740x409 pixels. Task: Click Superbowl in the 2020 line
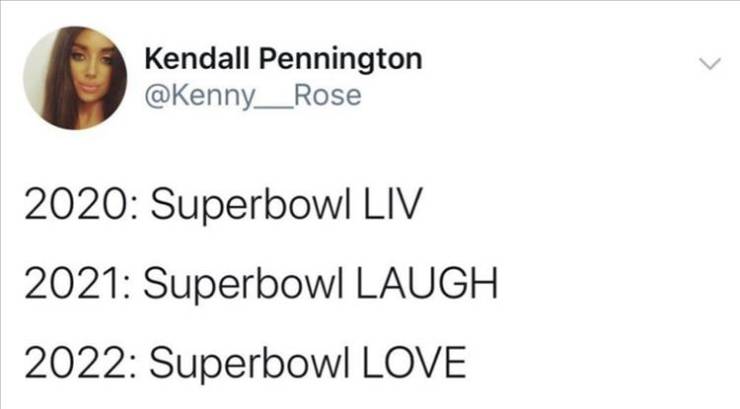point(251,206)
